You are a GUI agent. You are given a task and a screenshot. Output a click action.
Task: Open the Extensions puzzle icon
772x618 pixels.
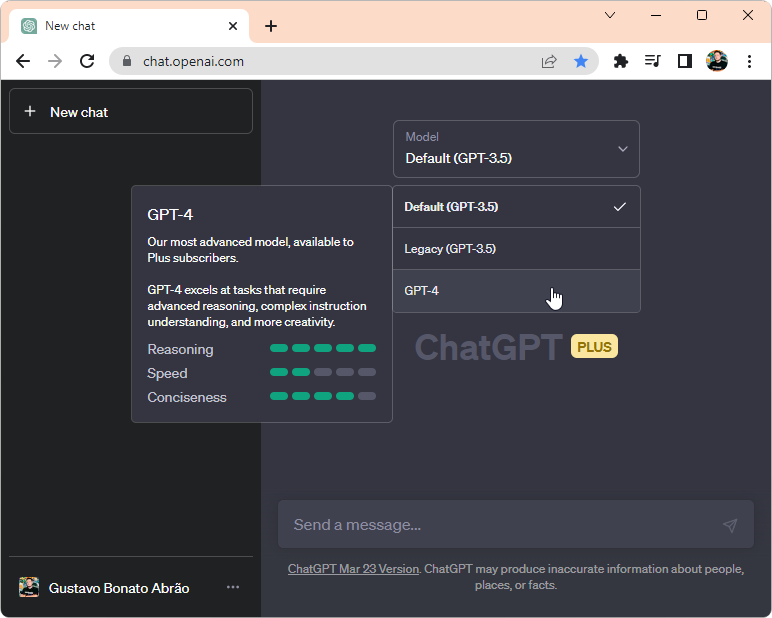click(x=621, y=61)
